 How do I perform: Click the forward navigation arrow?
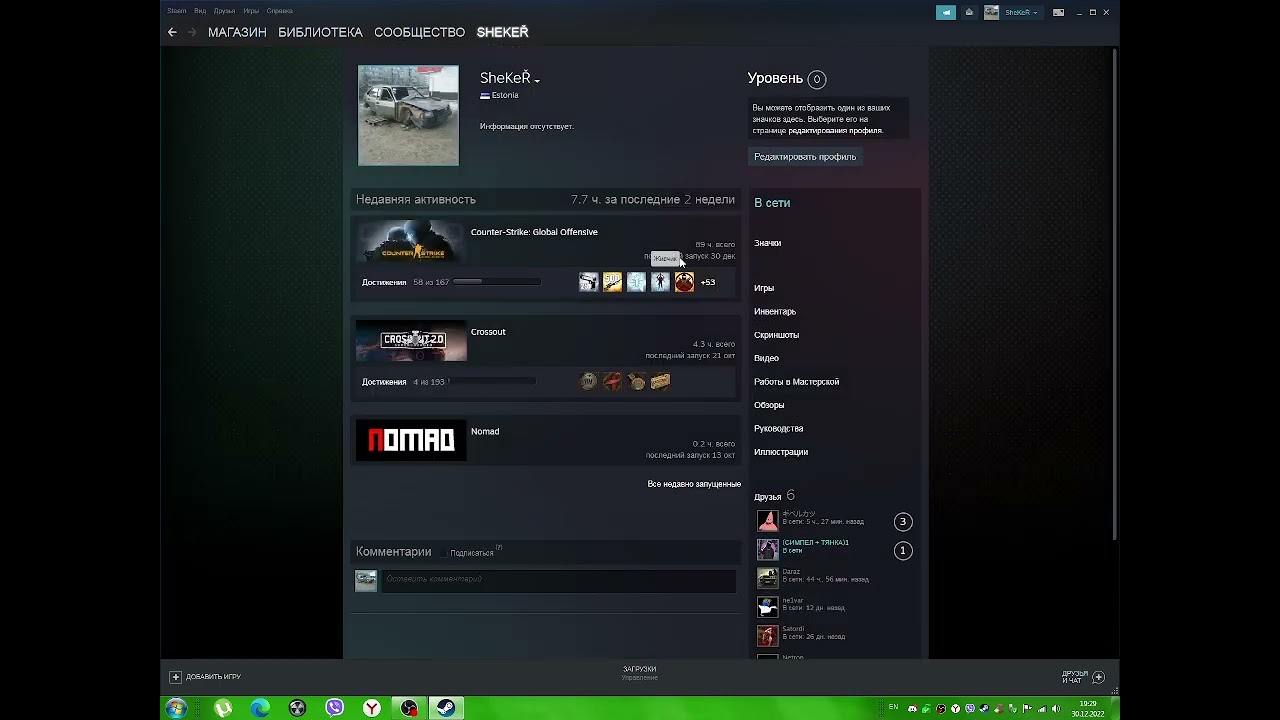[x=192, y=32]
